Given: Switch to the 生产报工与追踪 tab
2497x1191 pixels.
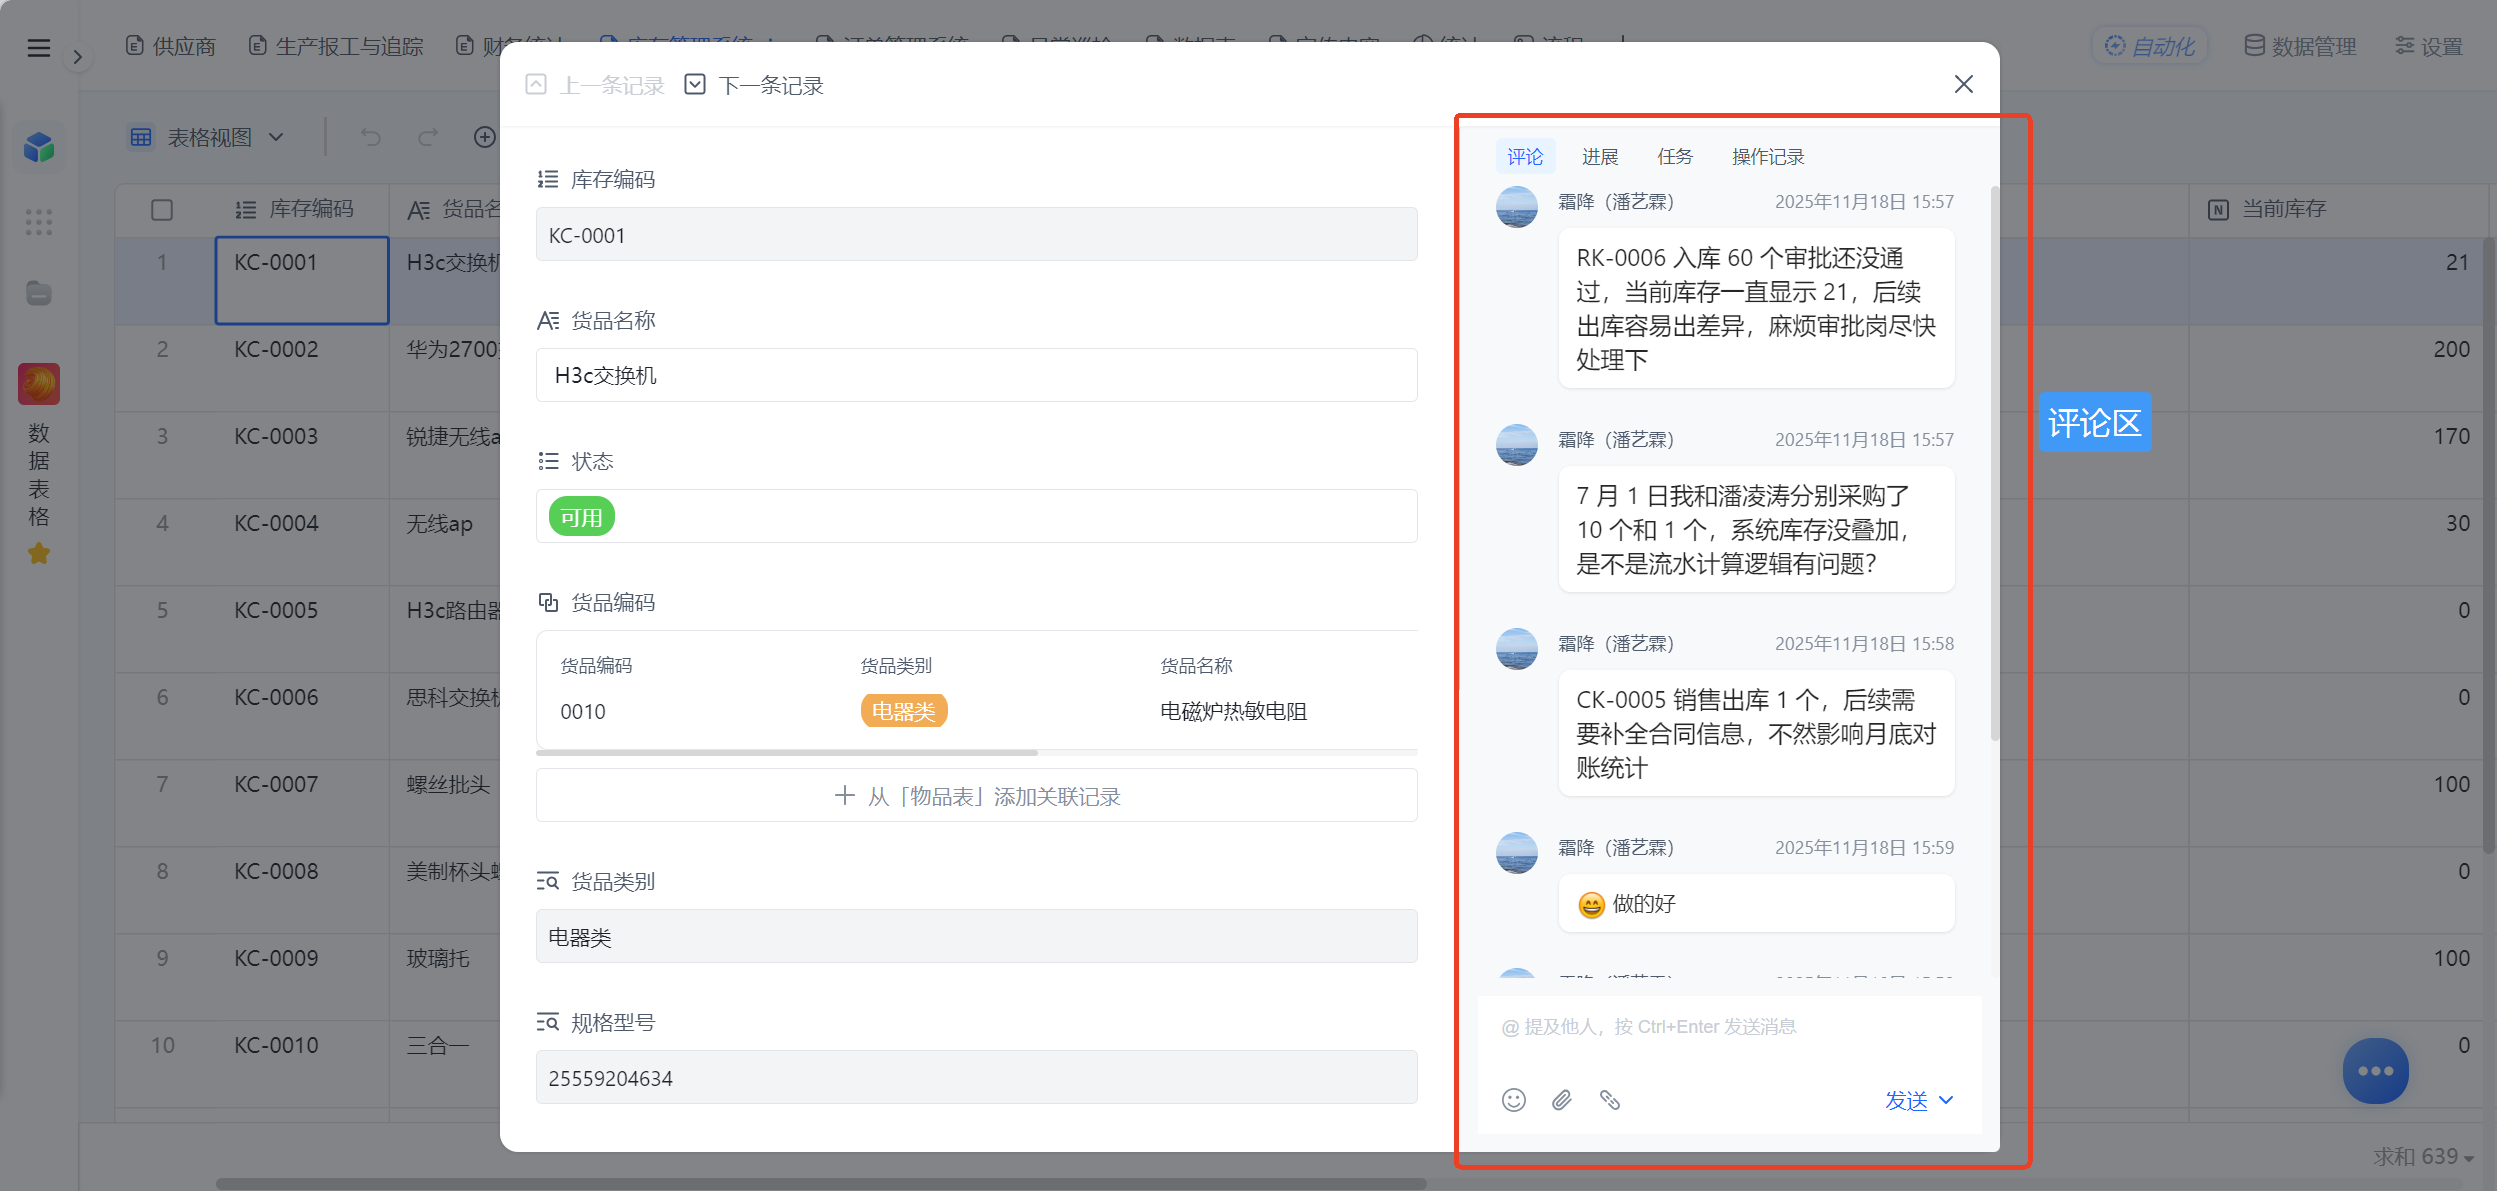Looking at the screenshot, I should point(336,46).
